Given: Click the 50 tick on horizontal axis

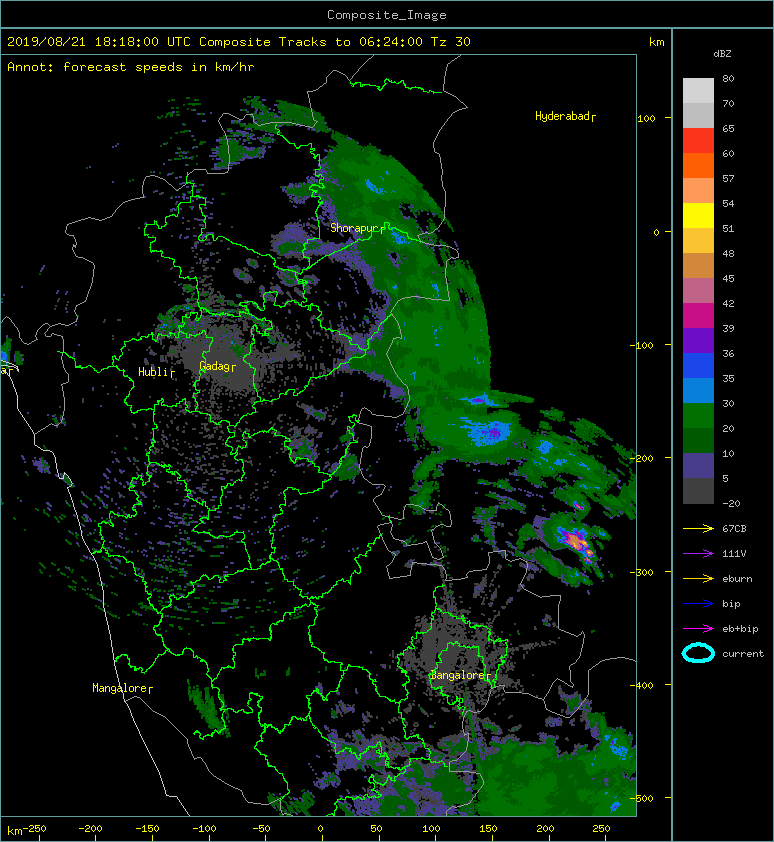Looking at the screenshot, I should point(376,829).
